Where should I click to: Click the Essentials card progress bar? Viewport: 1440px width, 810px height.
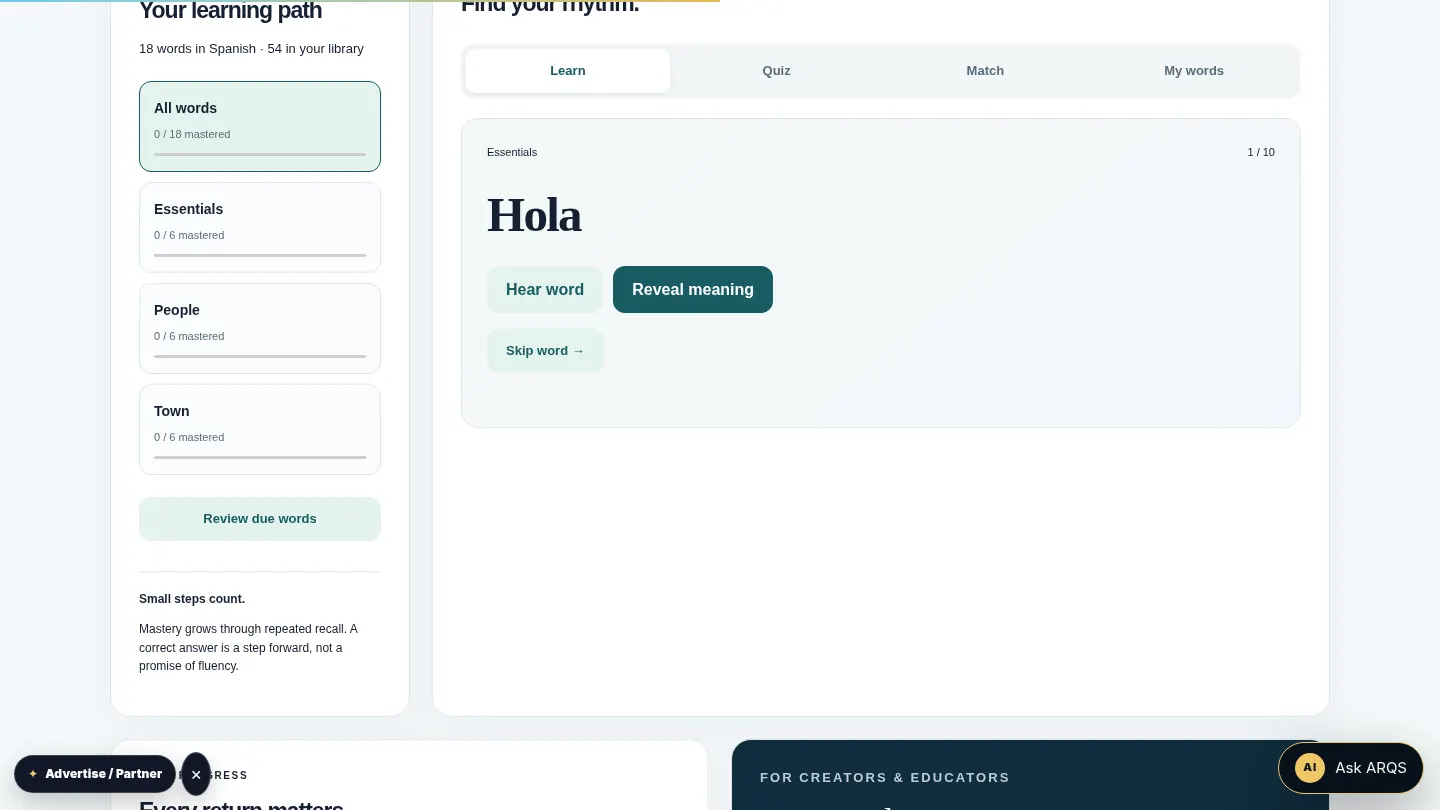260,255
